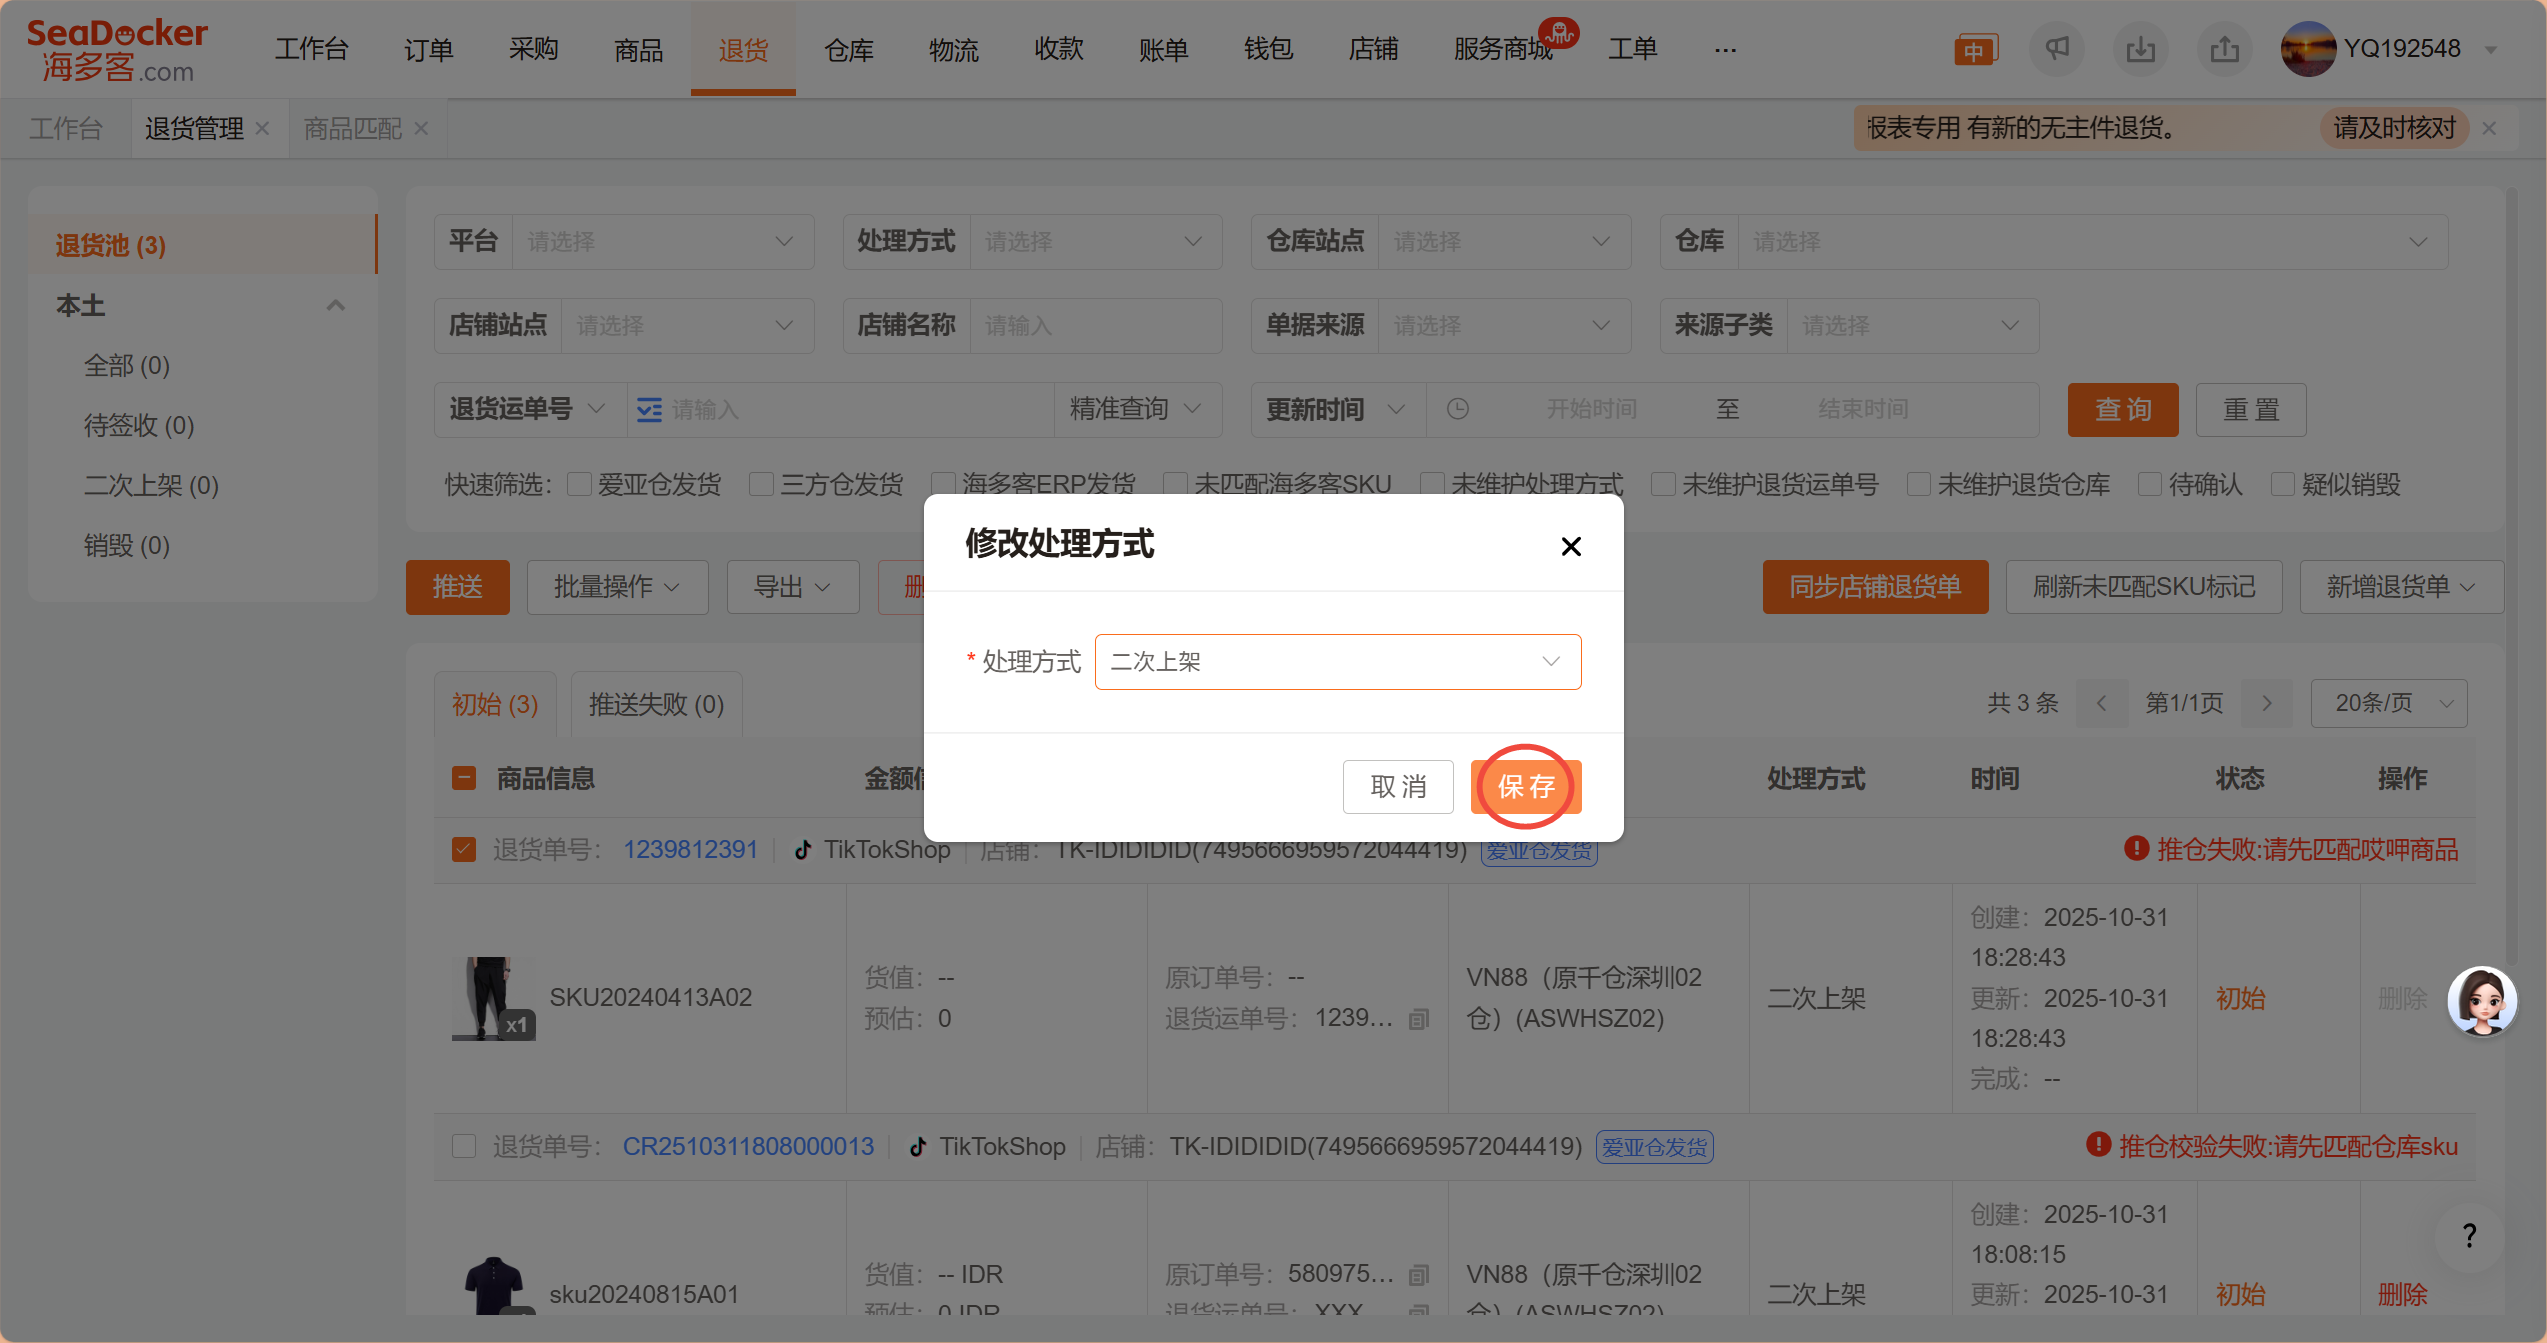The image size is (2547, 1343).
Task: Uncheck return order 1239812391 checkbox
Action: pos(464,850)
